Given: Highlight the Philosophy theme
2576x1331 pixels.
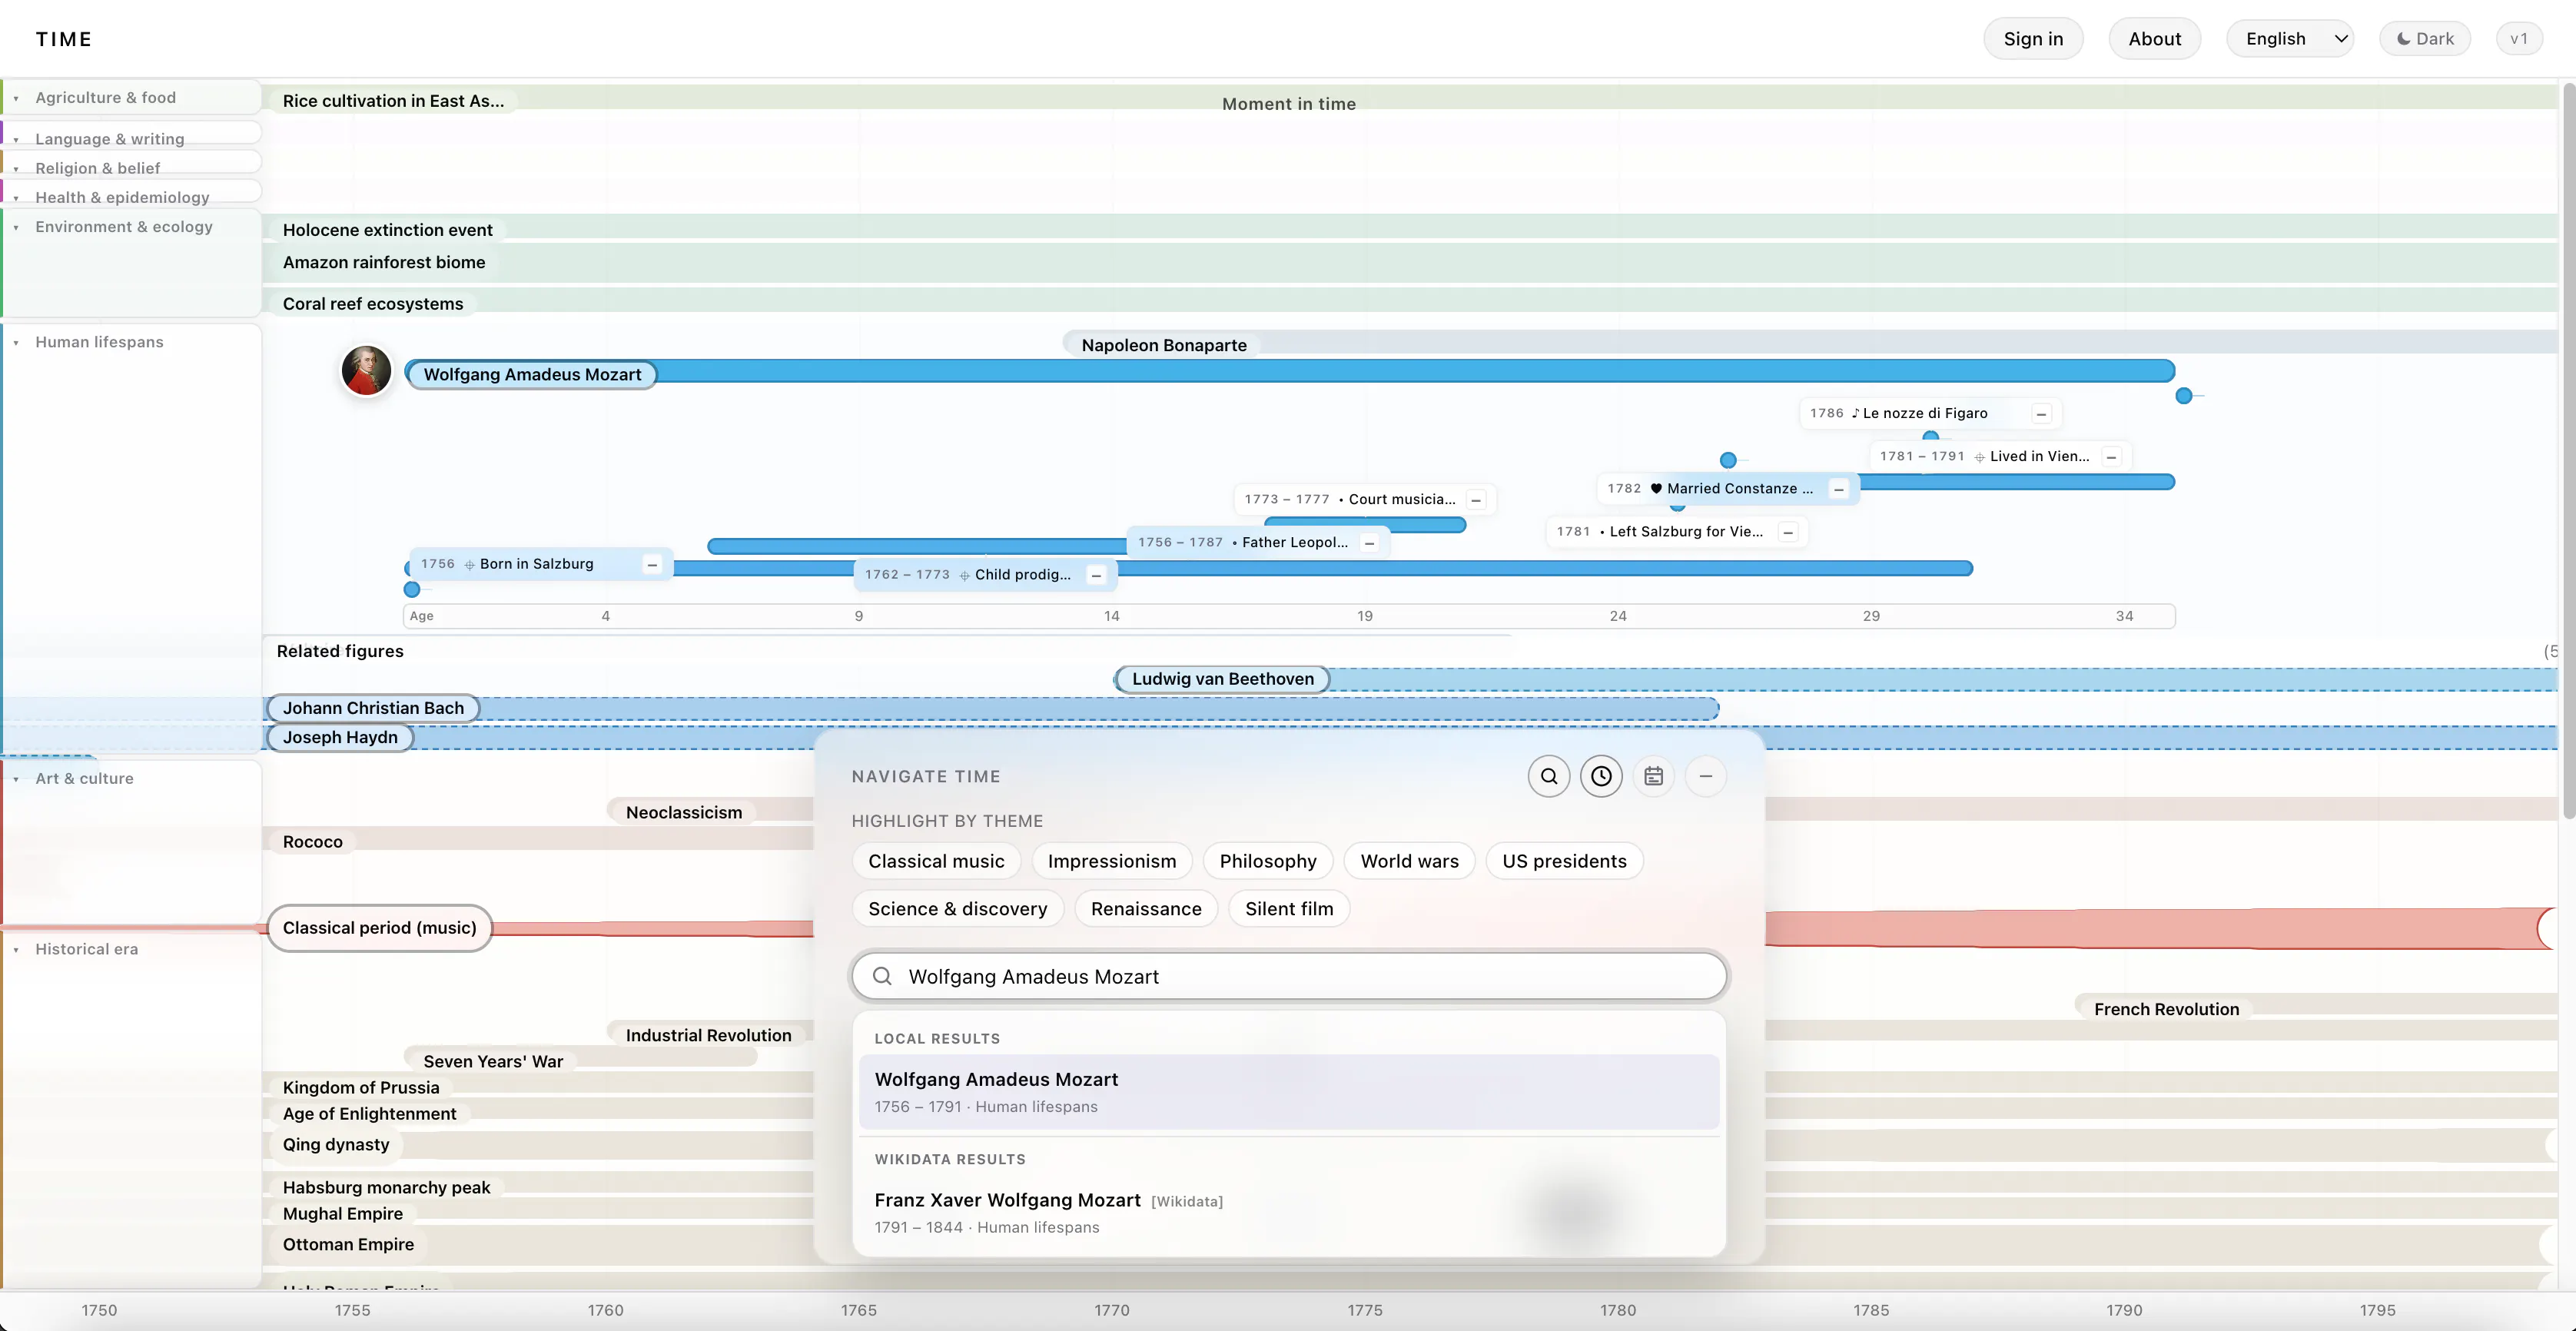Looking at the screenshot, I should [1268, 861].
